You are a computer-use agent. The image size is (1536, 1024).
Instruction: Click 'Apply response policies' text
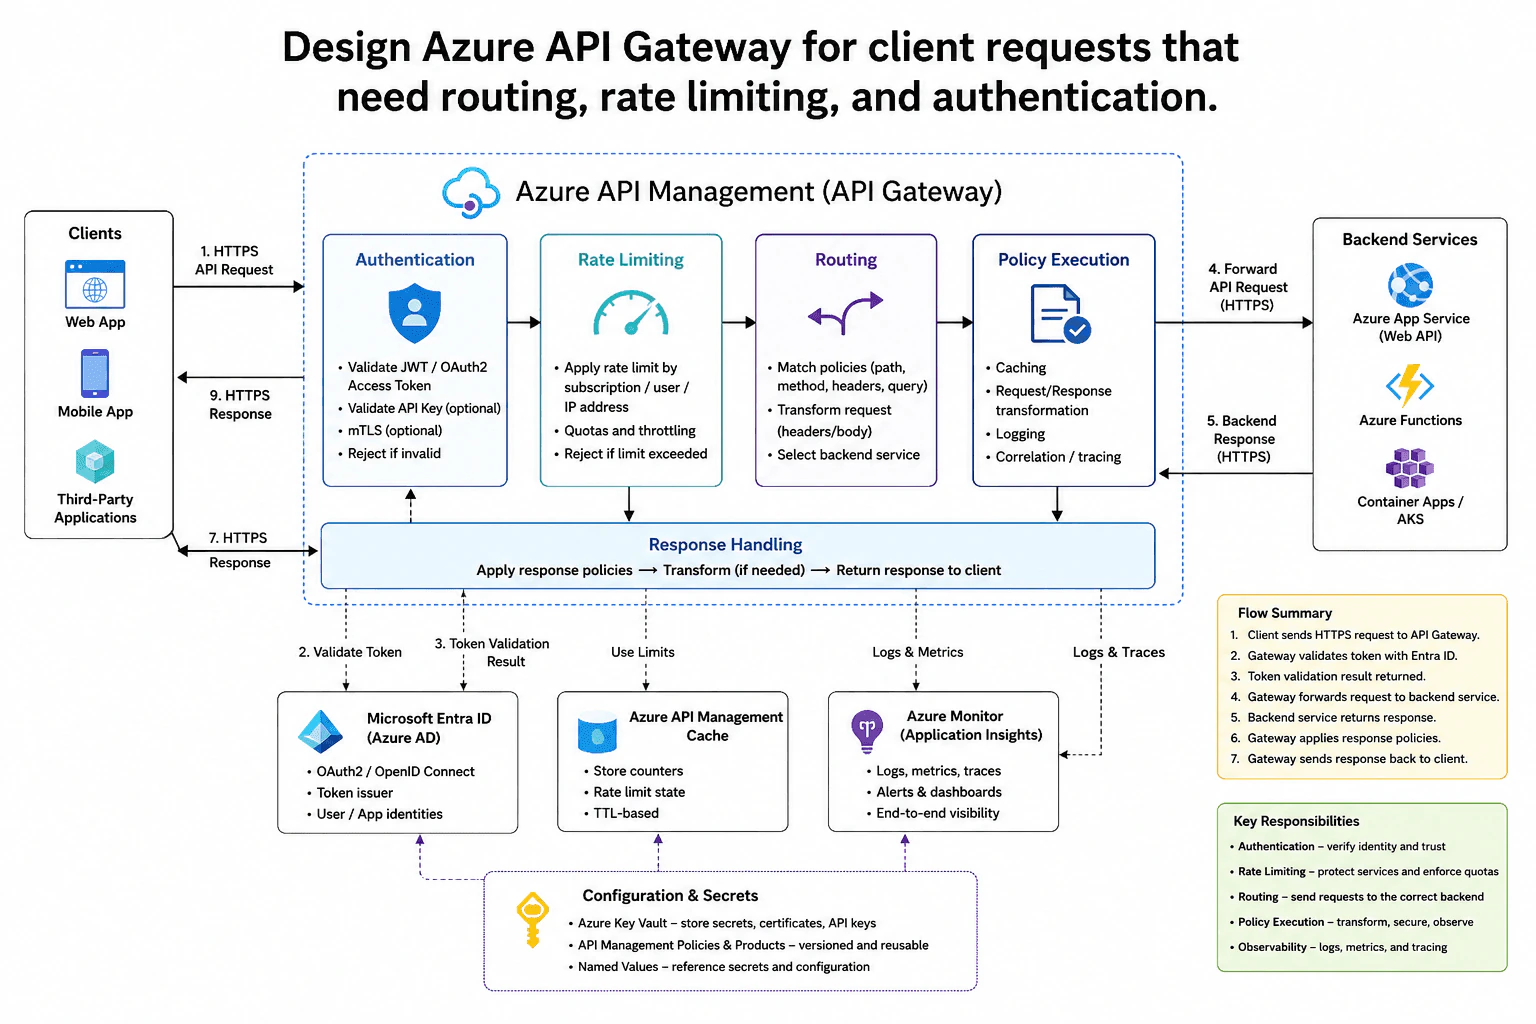point(554,571)
